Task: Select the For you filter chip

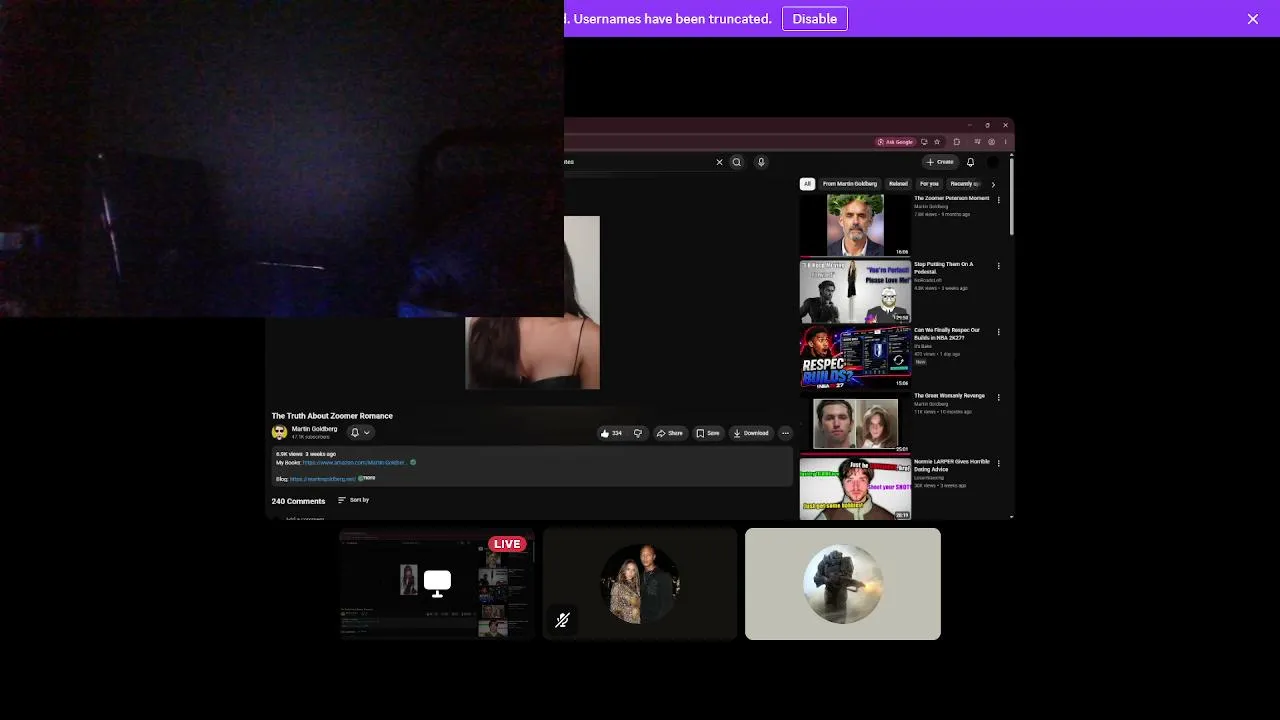Action: (x=929, y=184)
